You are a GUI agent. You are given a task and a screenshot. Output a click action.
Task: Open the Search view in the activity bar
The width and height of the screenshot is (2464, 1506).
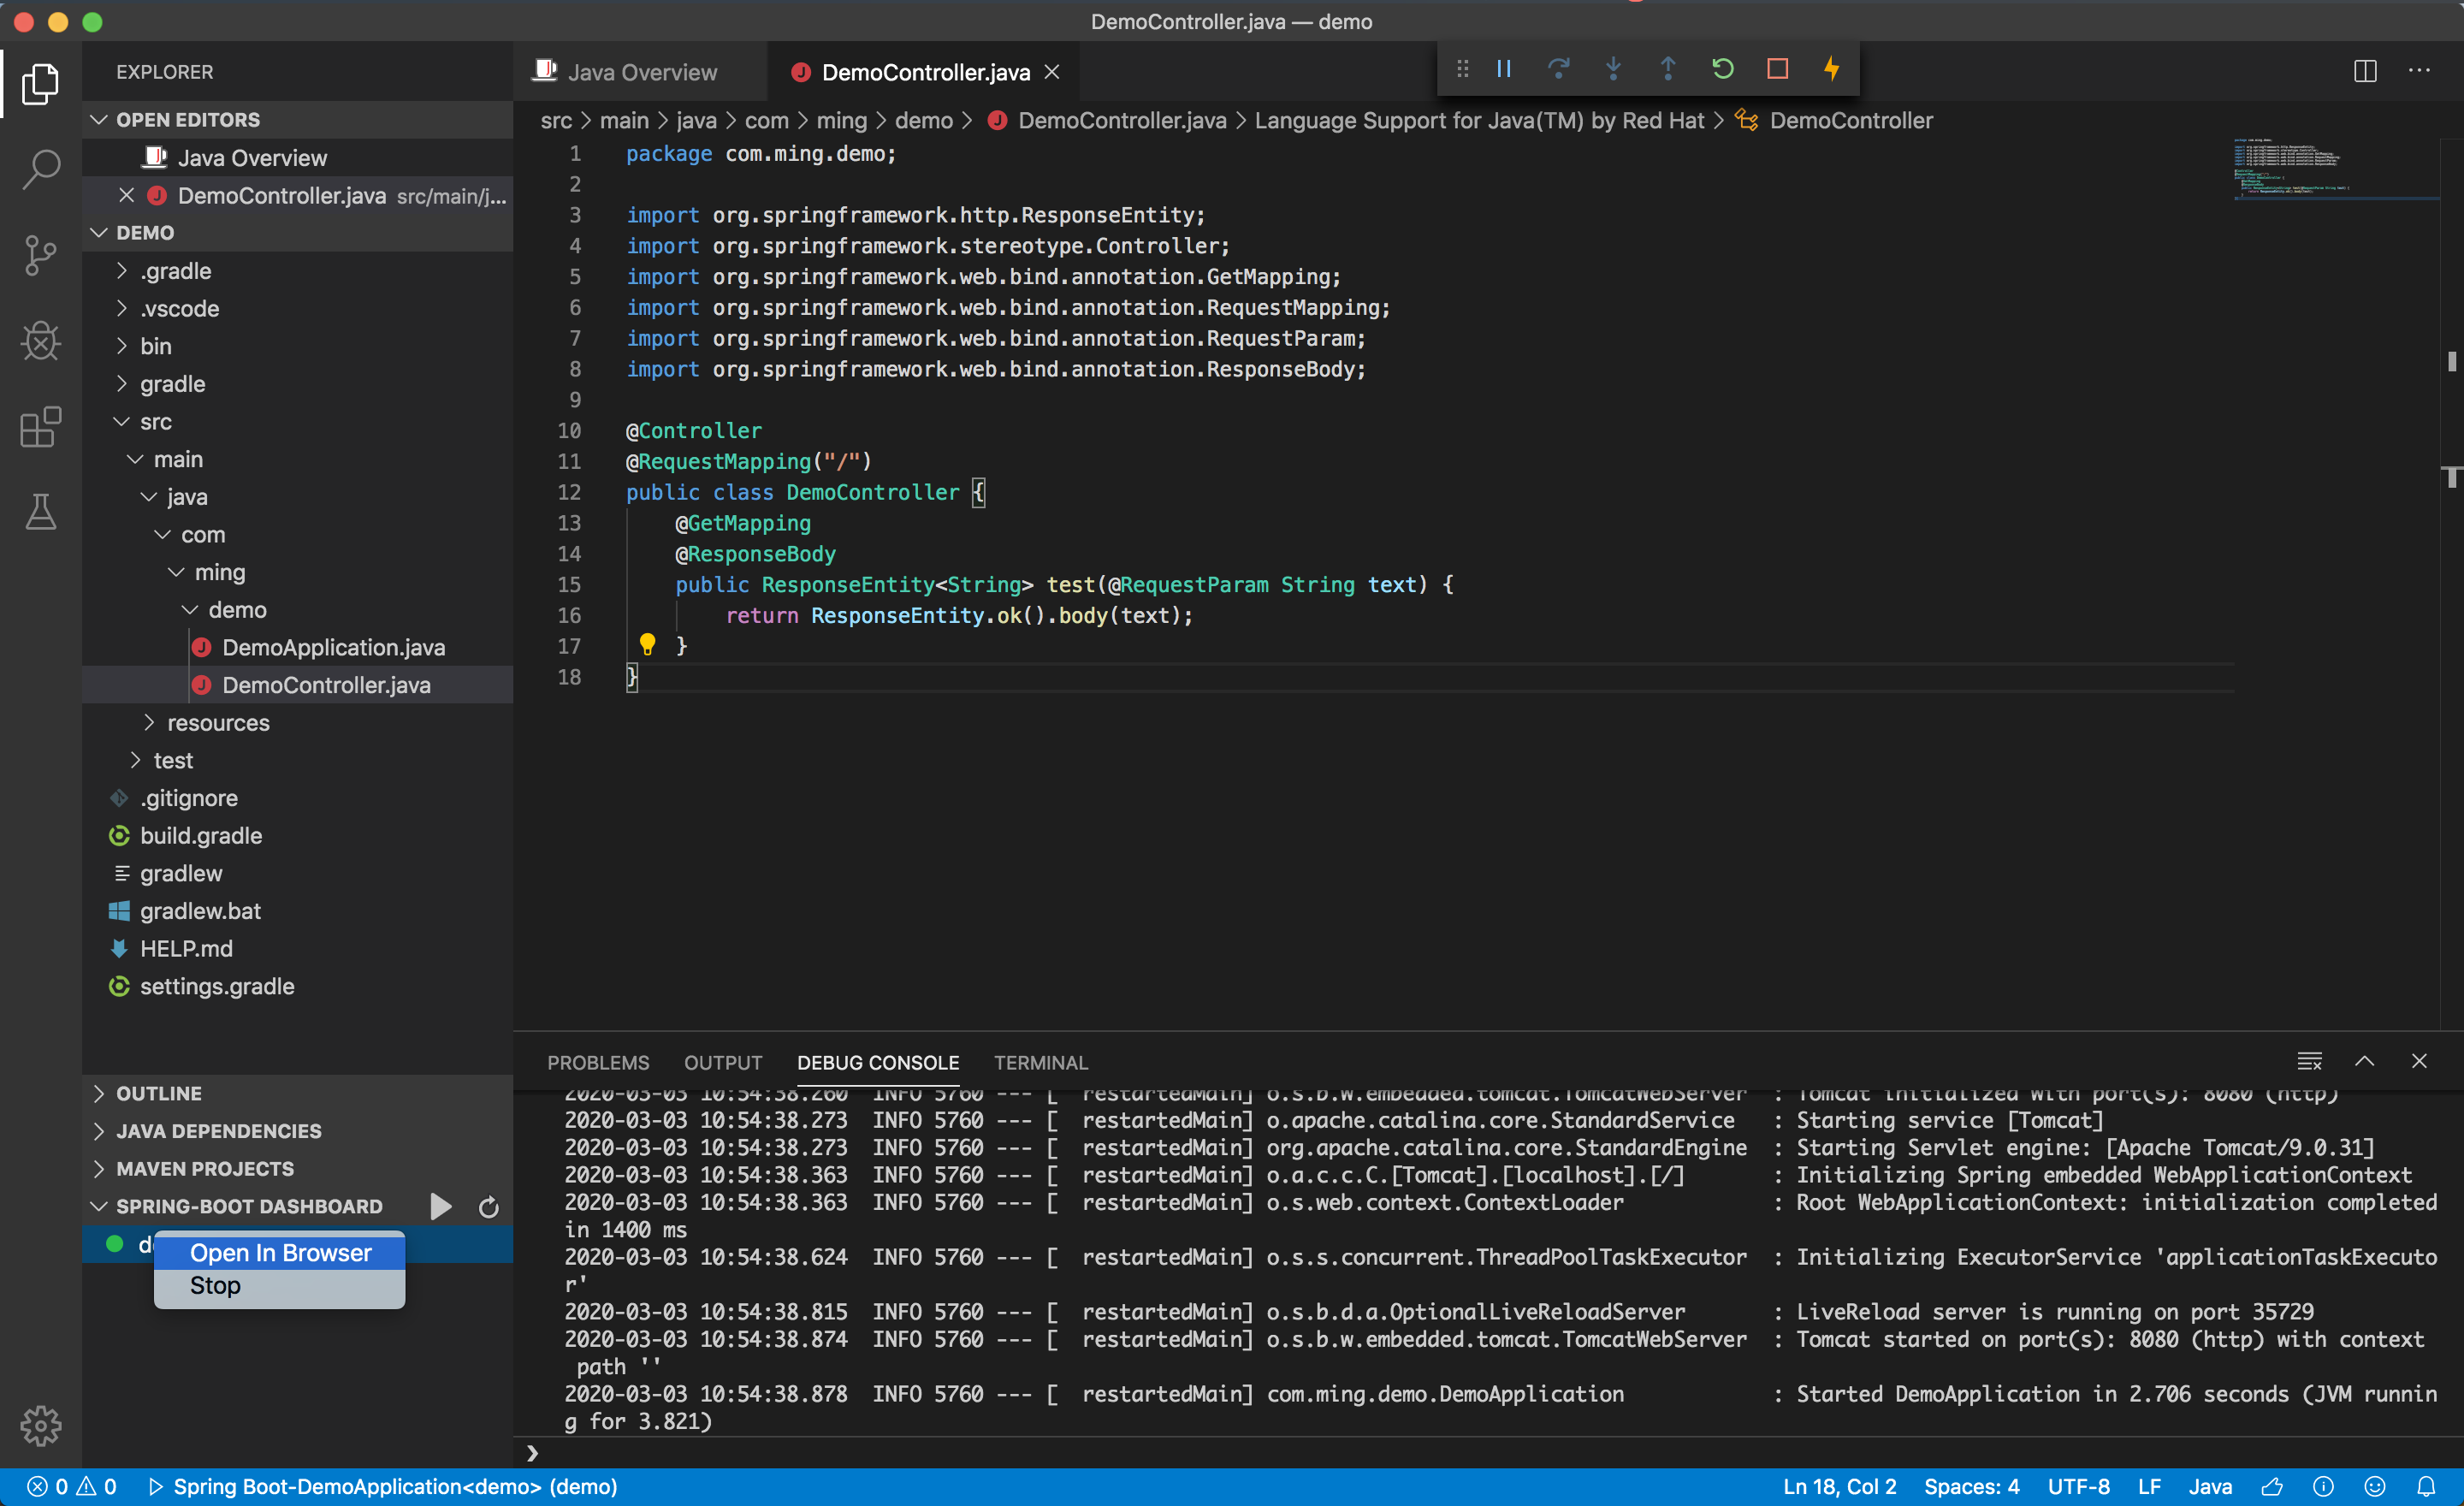click(x=40, y=169)
